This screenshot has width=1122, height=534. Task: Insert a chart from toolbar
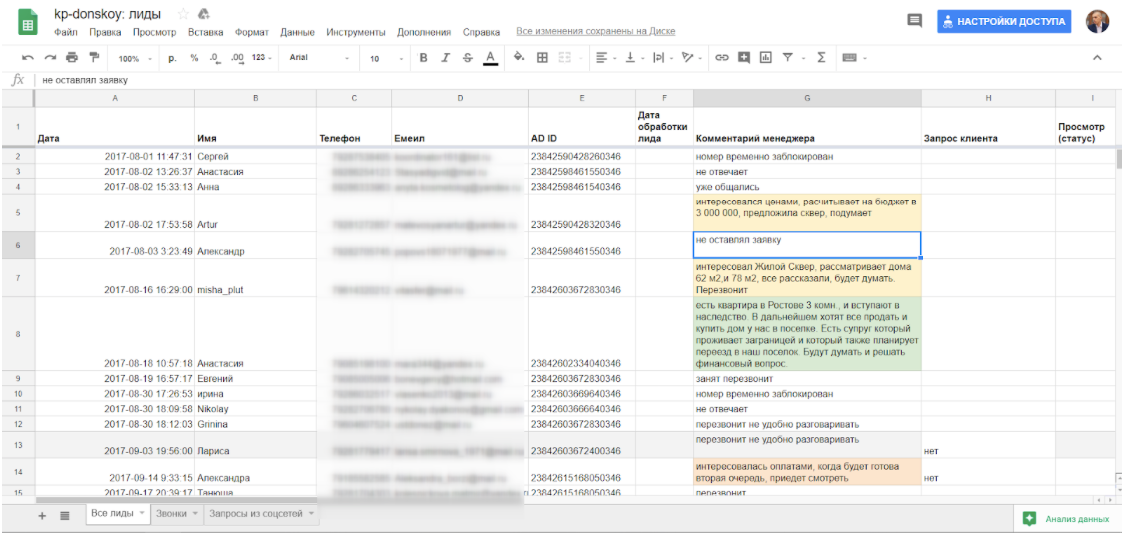pos(765,58)
